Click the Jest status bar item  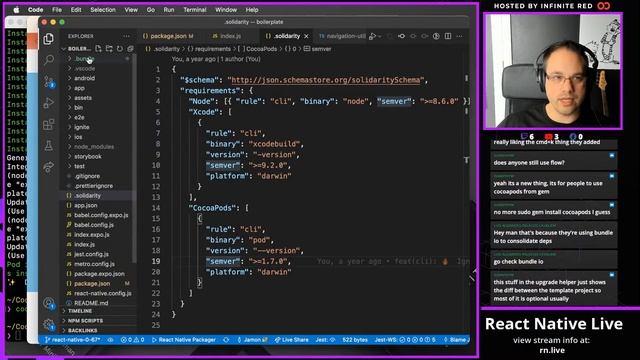coord(325,340)
